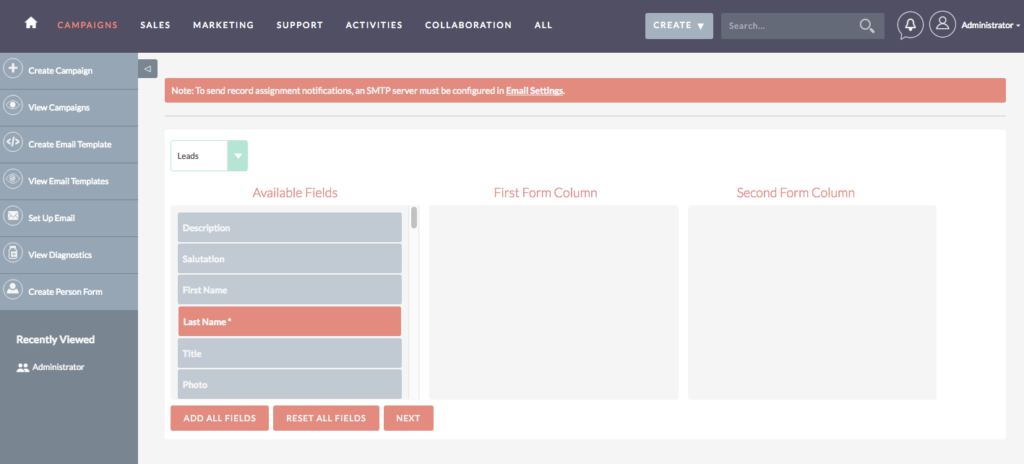This screenshot has height=464, width=1024.
Task: Click the Create Person Form icon
Action: tap(13, 290)
